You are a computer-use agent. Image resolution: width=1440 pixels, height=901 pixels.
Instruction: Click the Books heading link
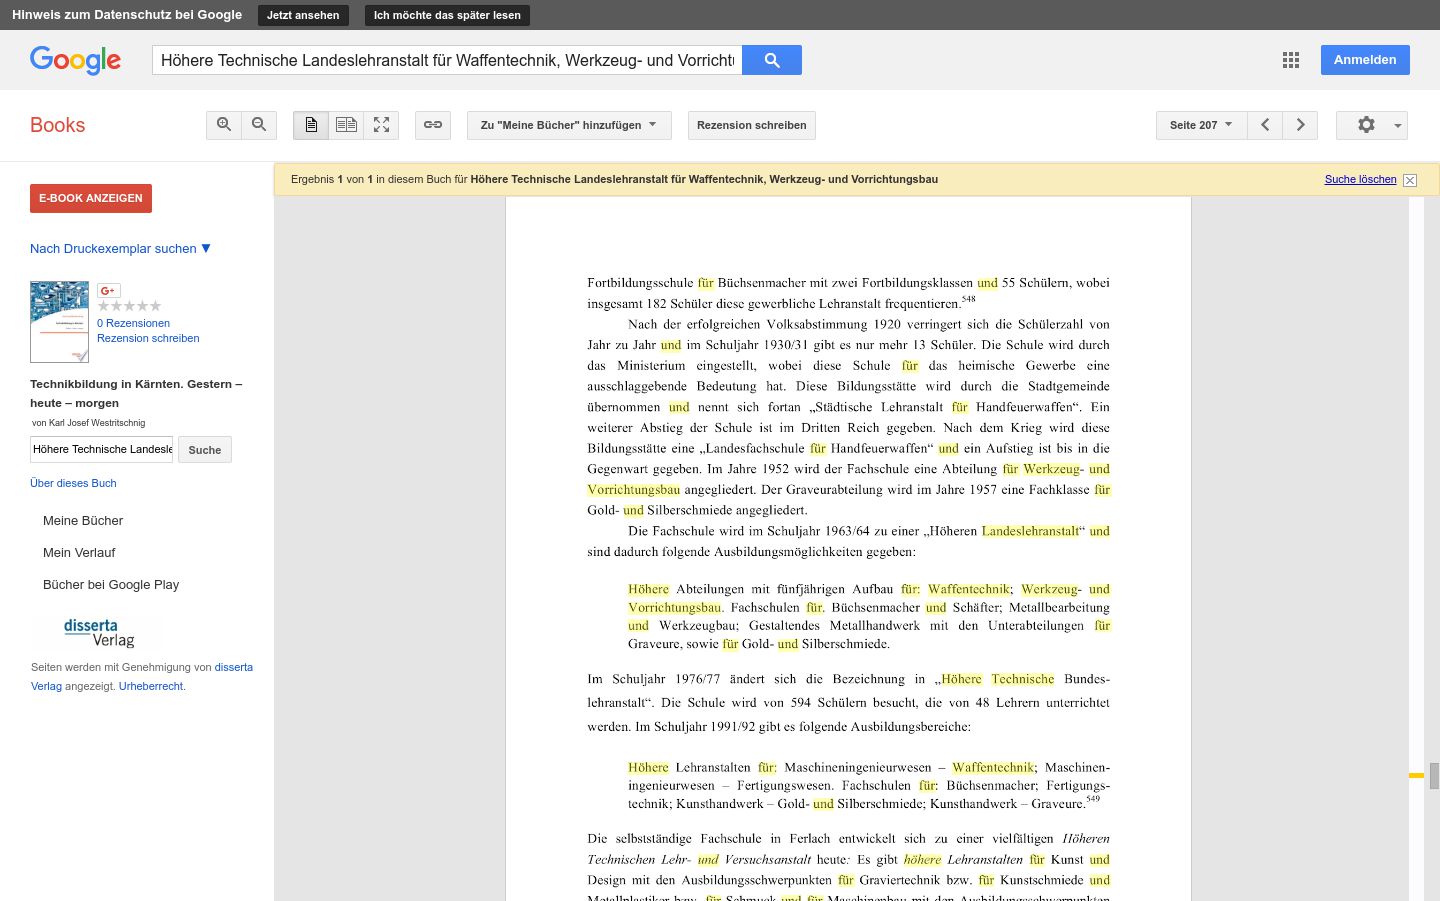coord(57,125)
